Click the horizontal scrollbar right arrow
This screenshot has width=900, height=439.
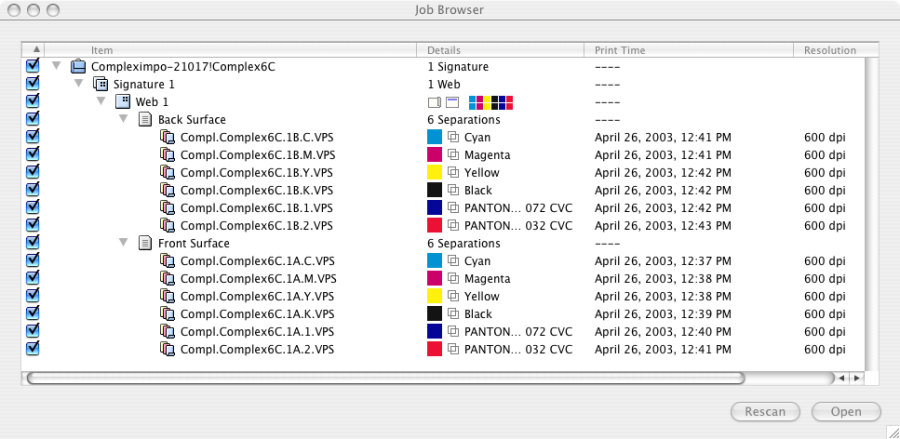855,378
